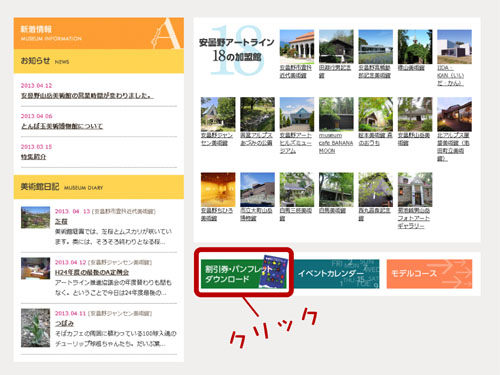Open the meeting room diary photo

point(35,268)
